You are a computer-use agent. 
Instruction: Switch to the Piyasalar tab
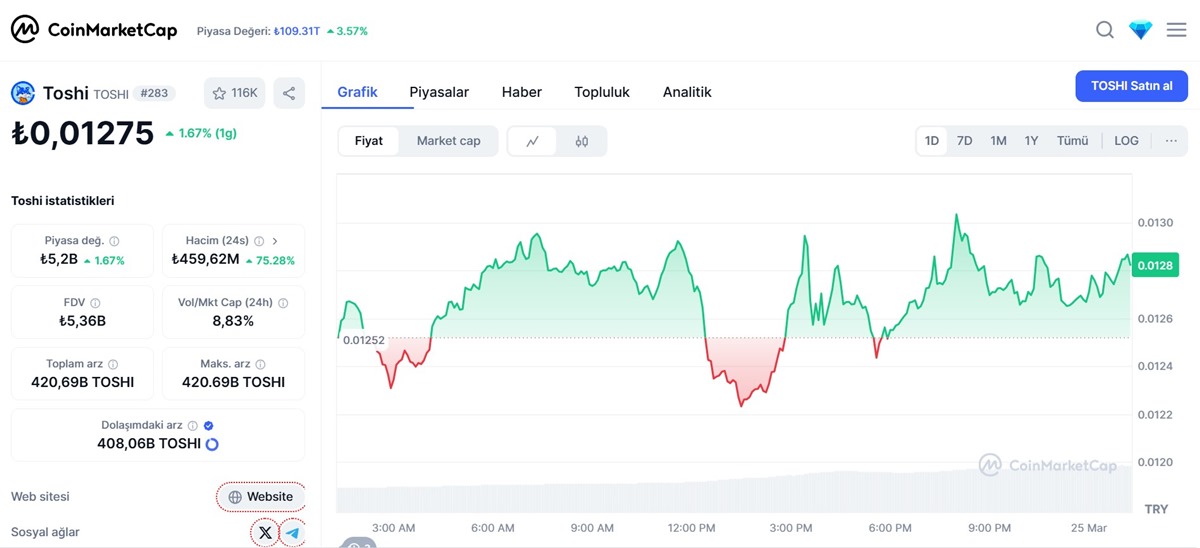(x=439, y=92)
